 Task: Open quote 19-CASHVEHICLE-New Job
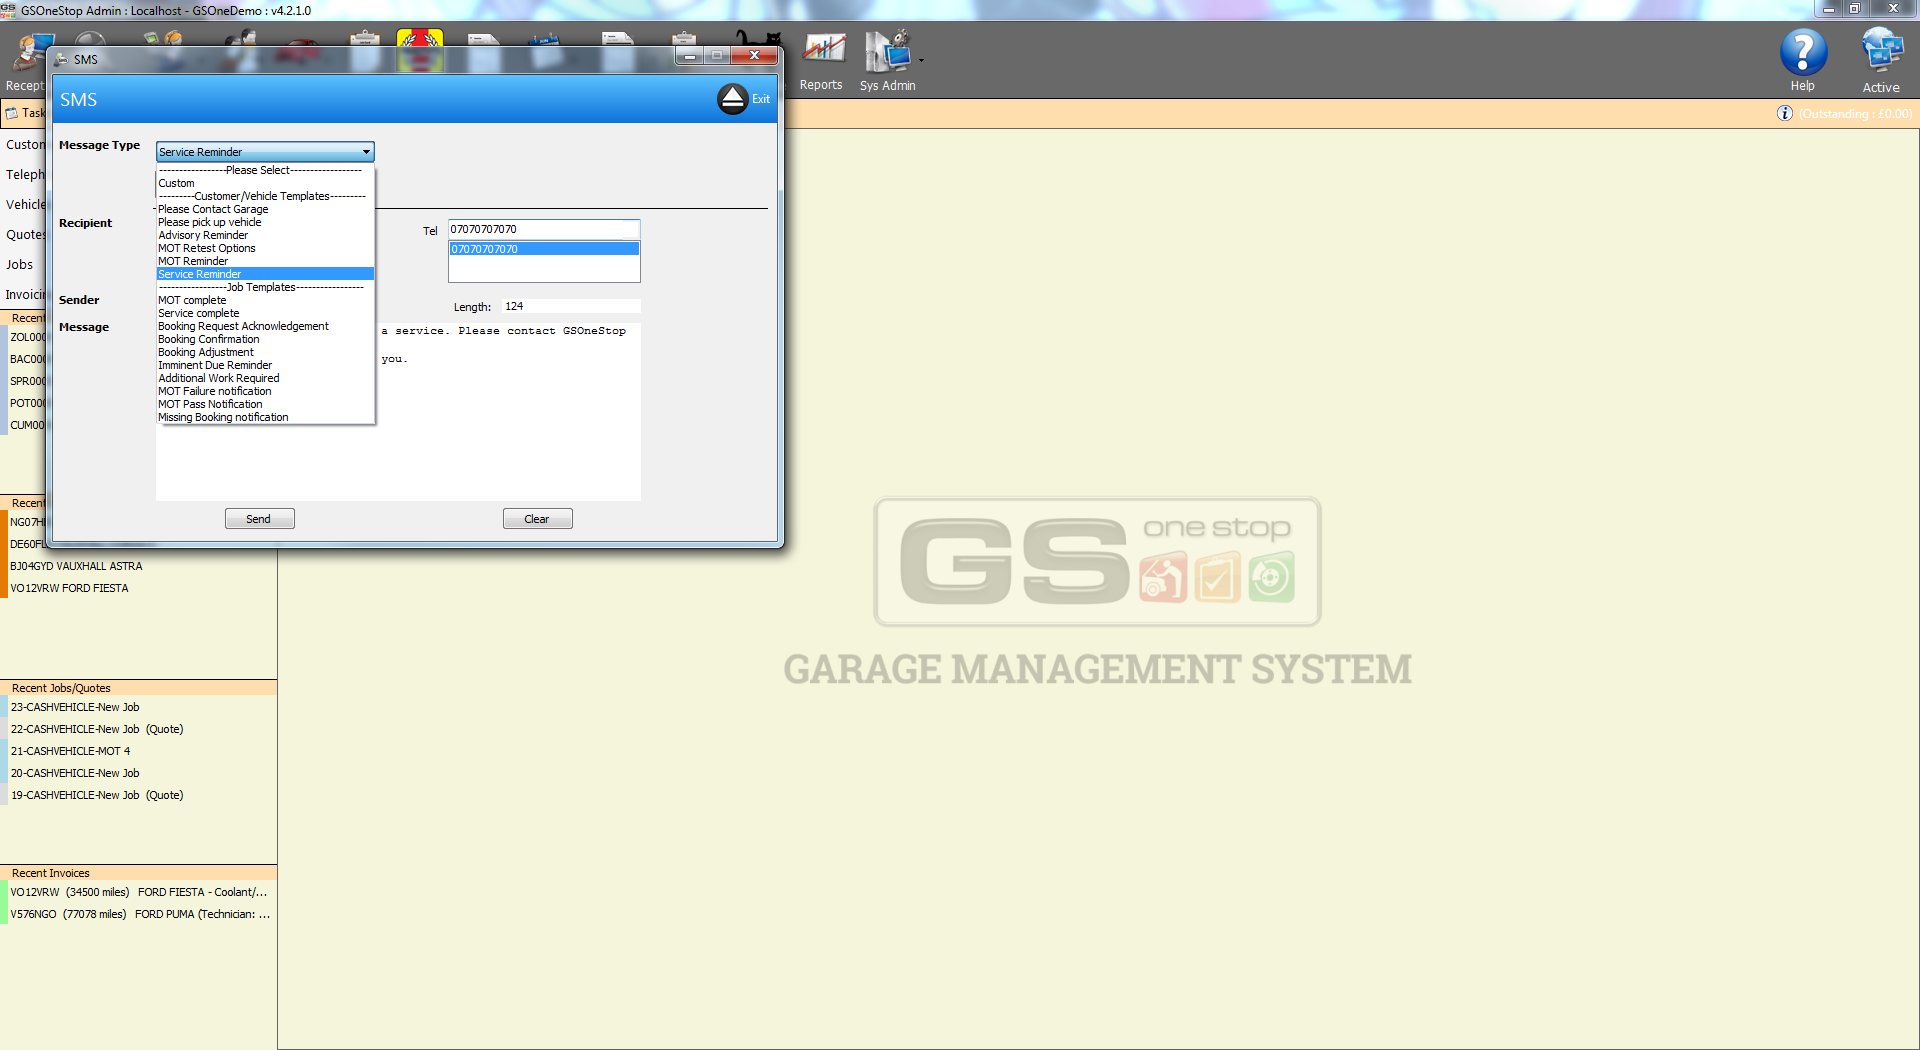pos(97,795)
